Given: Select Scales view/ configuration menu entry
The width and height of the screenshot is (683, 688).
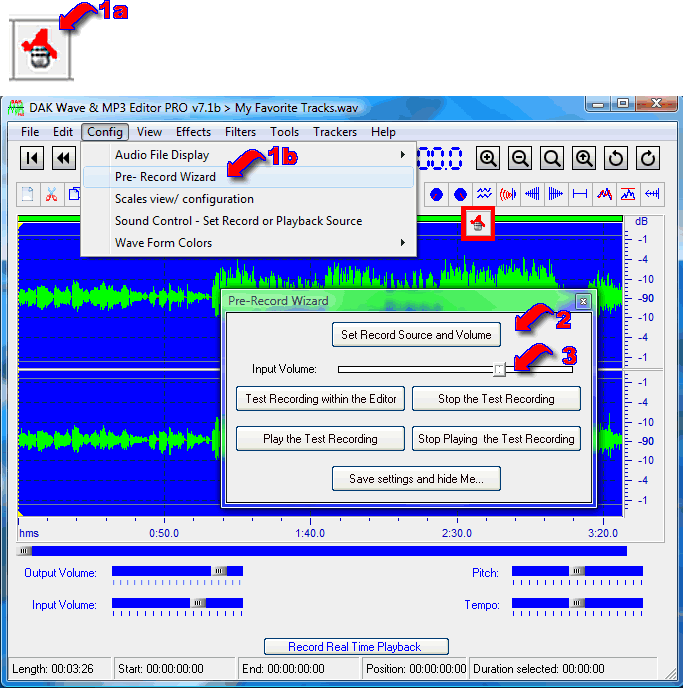Looking at the screenshot, I should 248,199.
